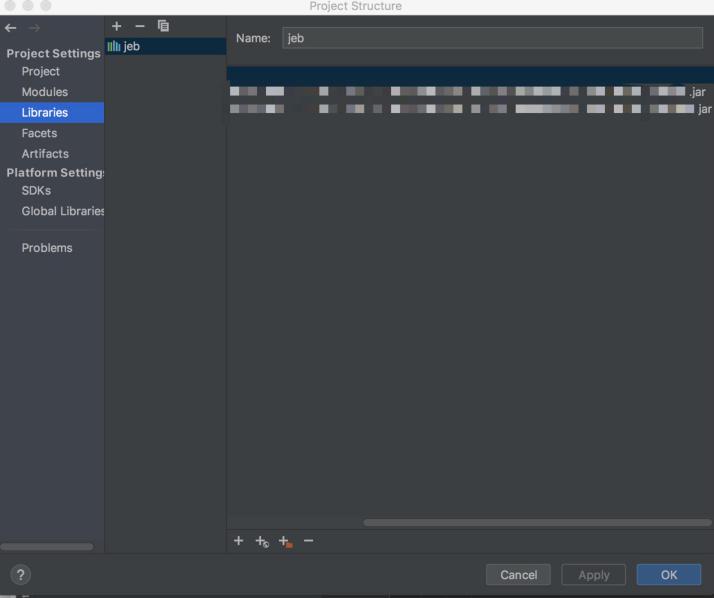Open the Artifacts section
714x598 pixels.
(45, 154)
